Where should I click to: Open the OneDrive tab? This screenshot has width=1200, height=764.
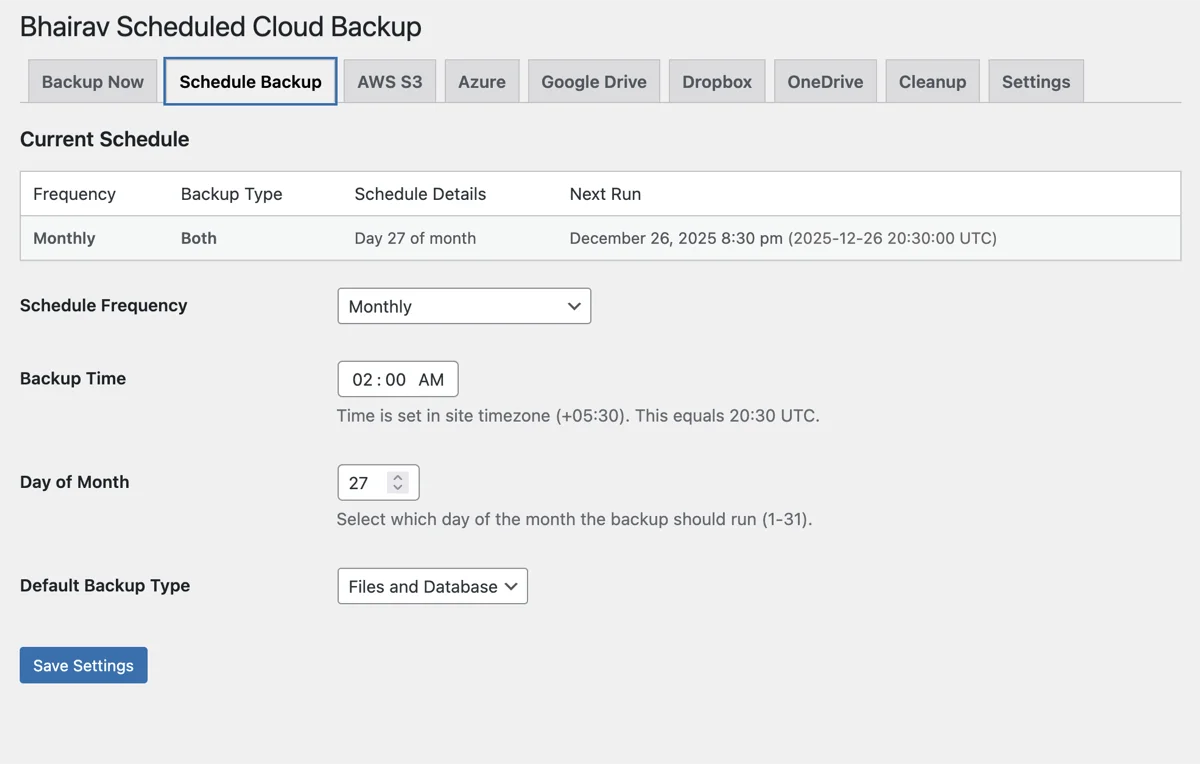(825, 81)
